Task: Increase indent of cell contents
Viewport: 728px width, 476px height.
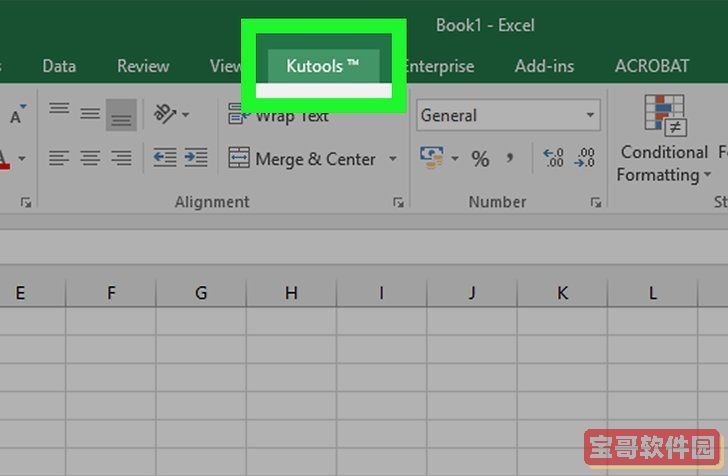Action: click(195, 158)
